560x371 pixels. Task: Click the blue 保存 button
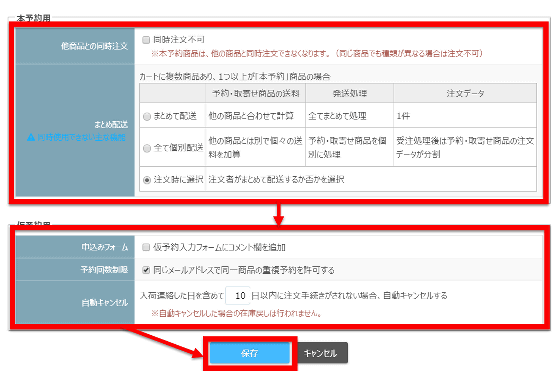click(250, 353)
